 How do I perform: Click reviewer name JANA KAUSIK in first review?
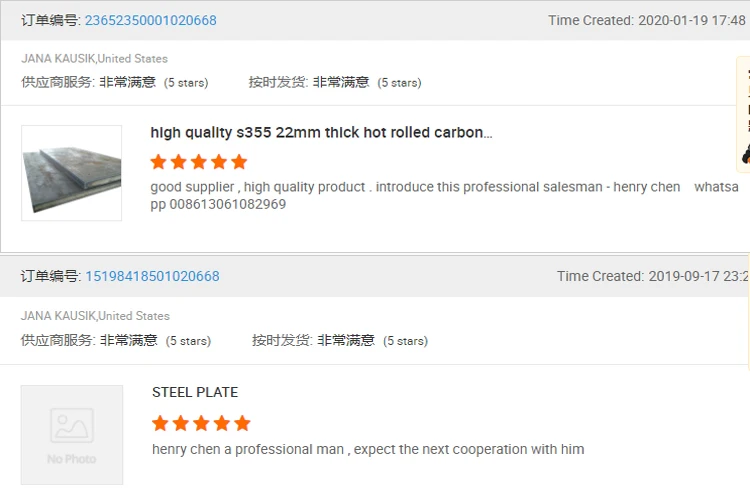[58, 59]
